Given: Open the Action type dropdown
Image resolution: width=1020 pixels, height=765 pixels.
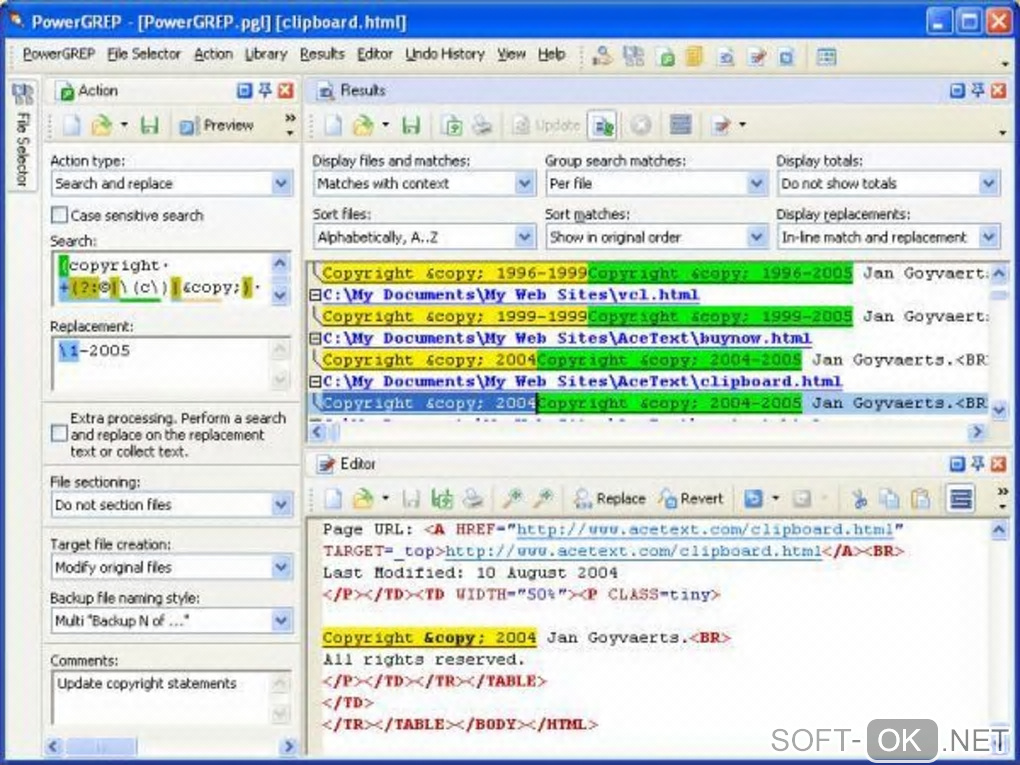Looking at the screenshot, I should (281, 183).
